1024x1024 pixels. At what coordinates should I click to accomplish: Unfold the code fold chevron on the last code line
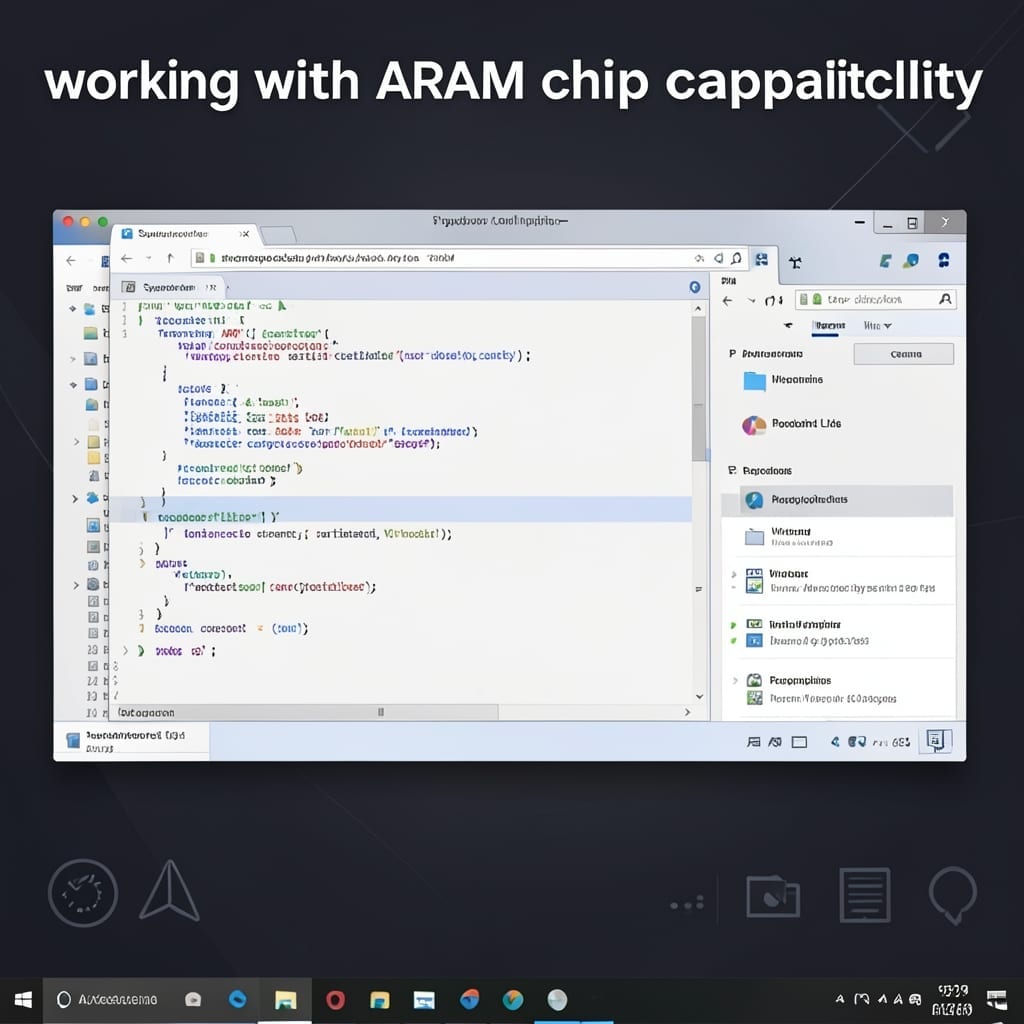click(125, 651)
